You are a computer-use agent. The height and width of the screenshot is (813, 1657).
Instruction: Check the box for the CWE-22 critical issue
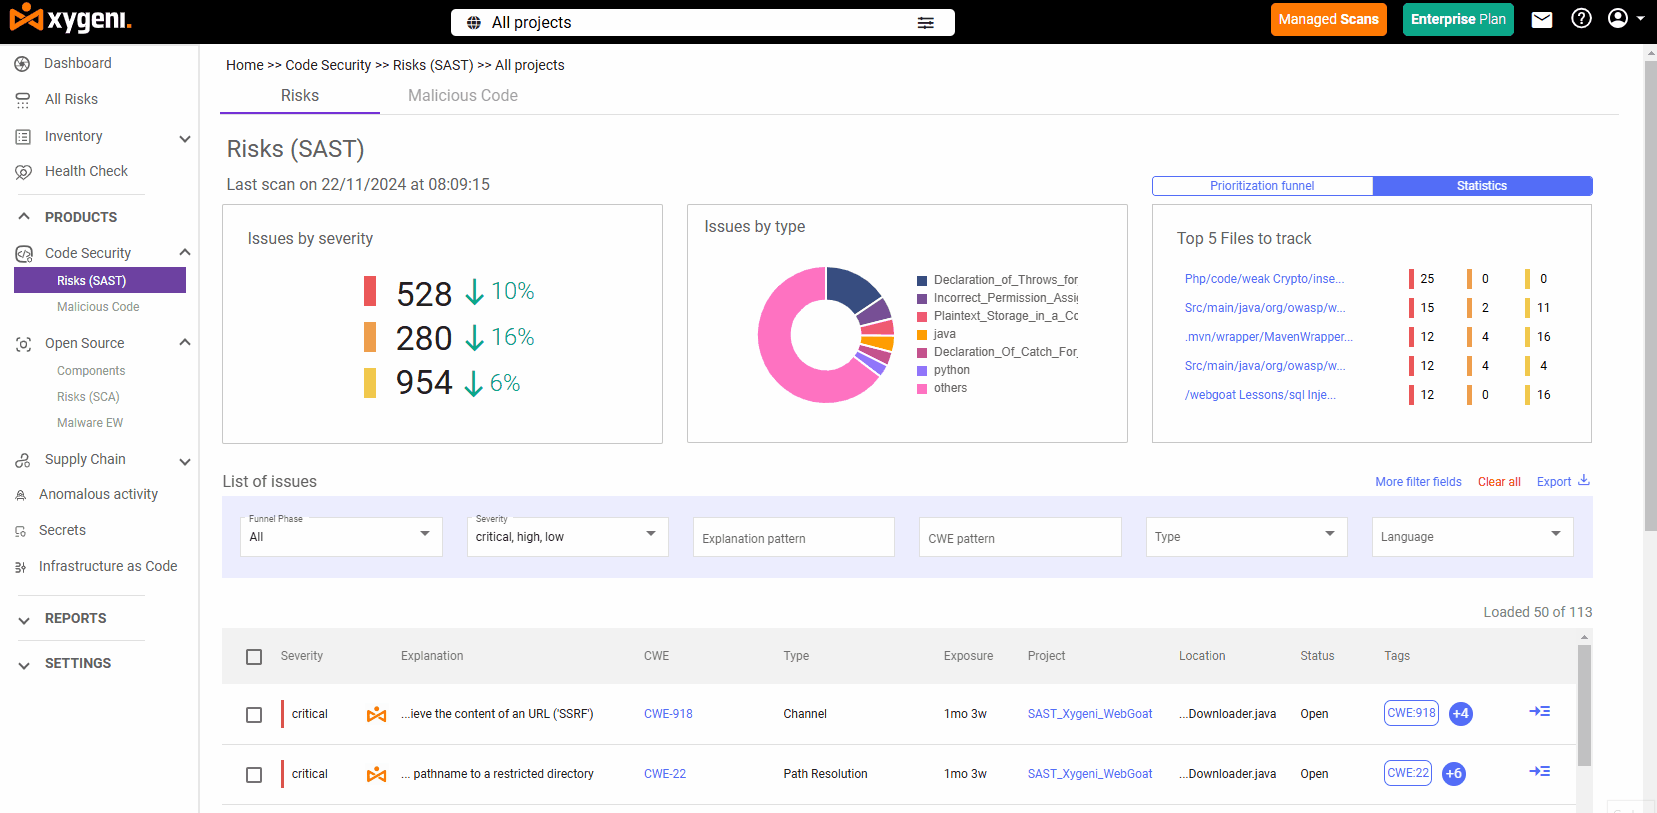click(x=254, y=775)
